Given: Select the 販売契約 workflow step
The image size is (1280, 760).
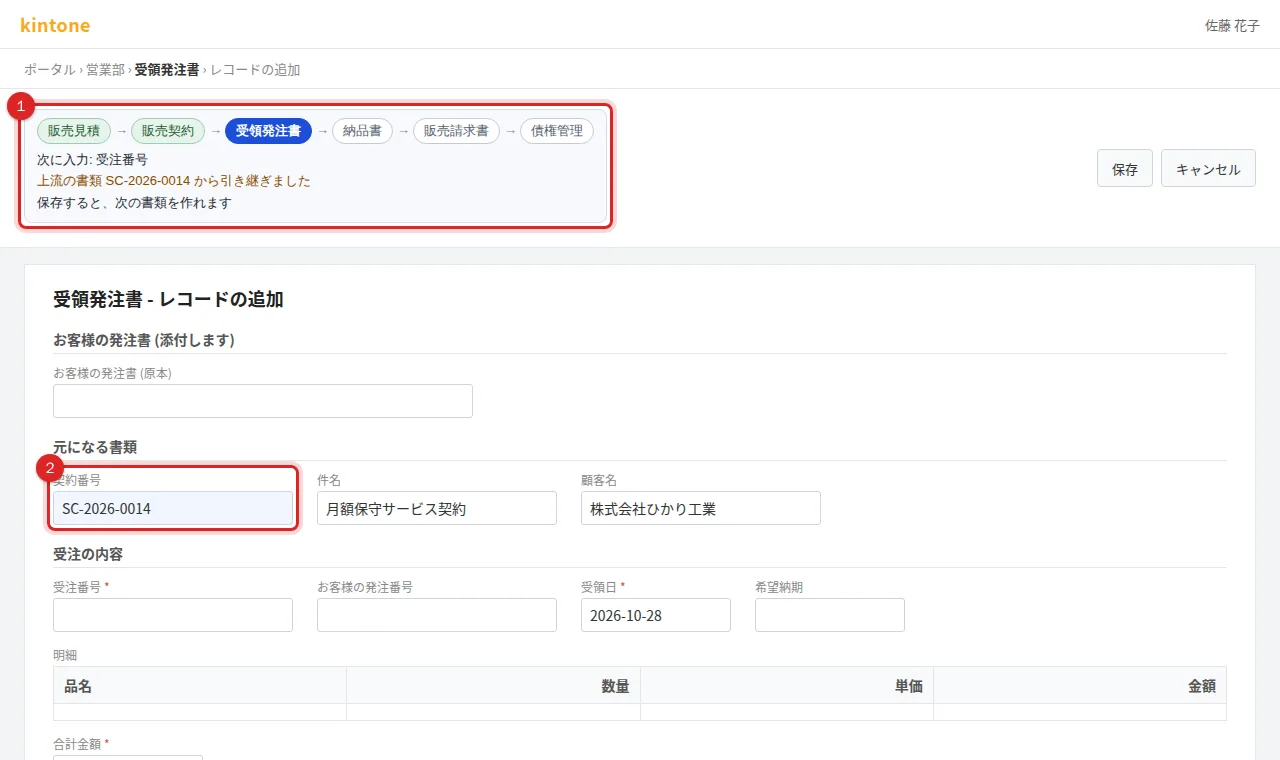Looking at the screenshot, I should click(x=168, y=131).
